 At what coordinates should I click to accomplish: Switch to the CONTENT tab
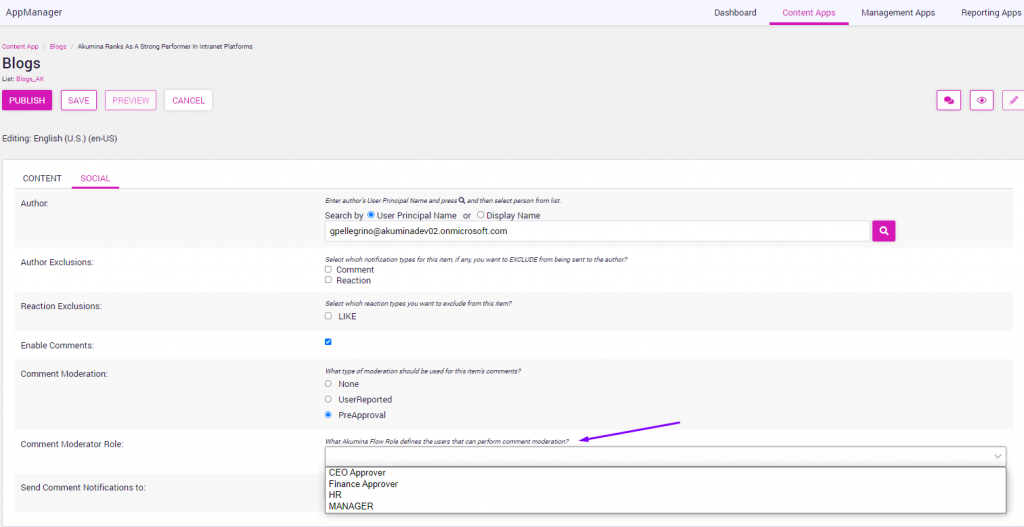point(42,179)
